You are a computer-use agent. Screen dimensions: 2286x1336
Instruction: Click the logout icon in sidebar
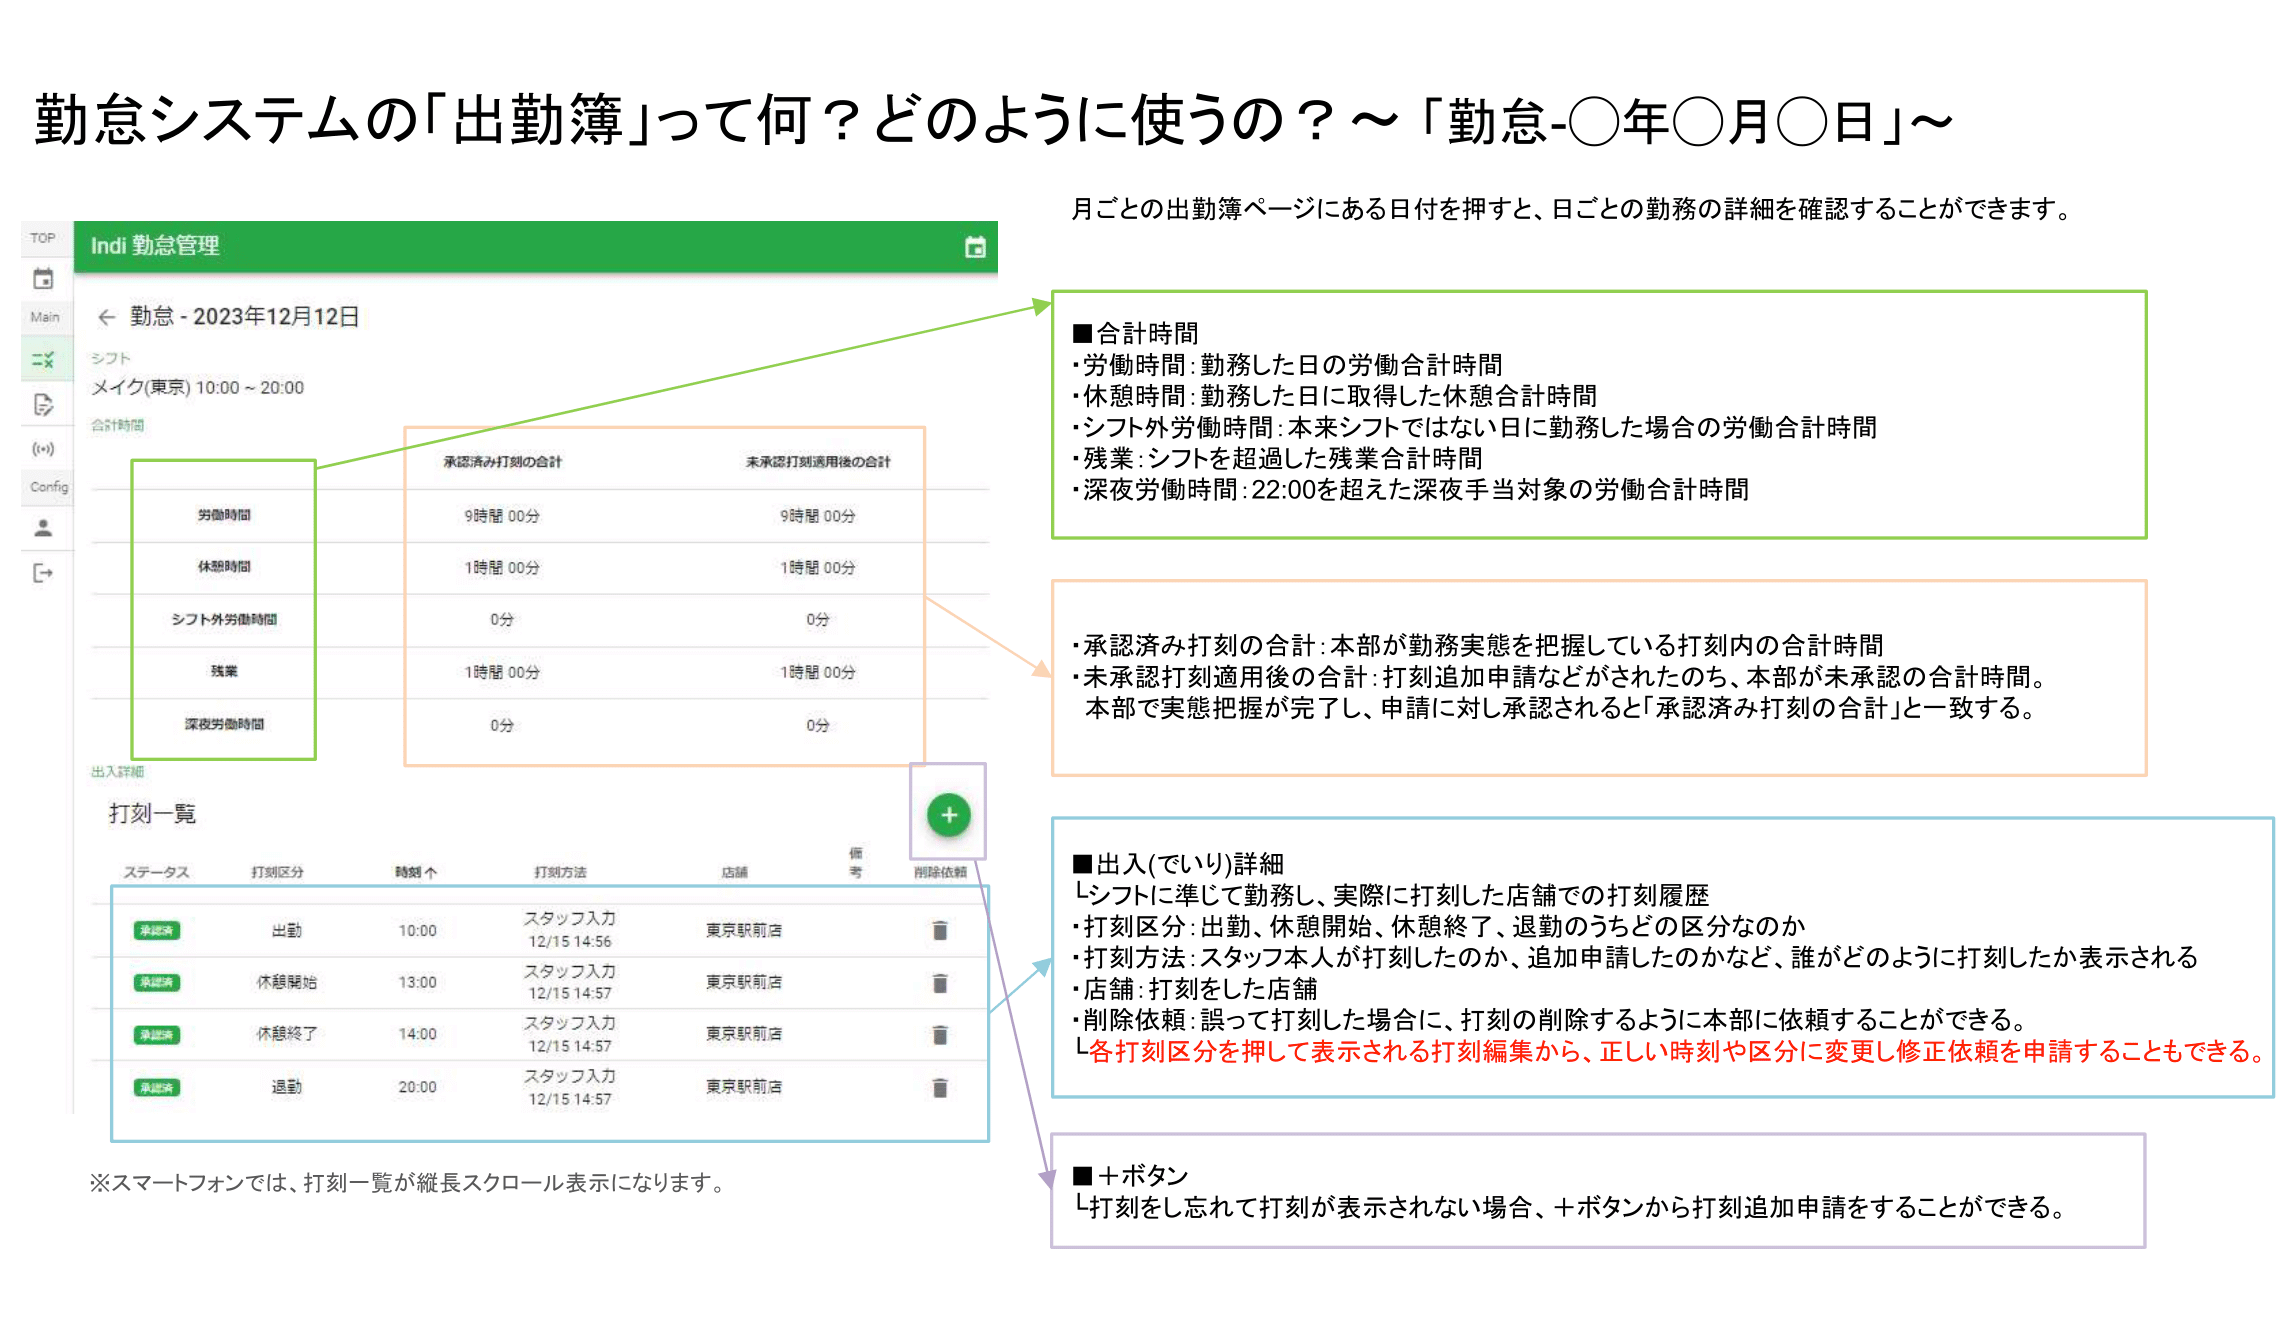pyautogui.click(x=43, y=573)
